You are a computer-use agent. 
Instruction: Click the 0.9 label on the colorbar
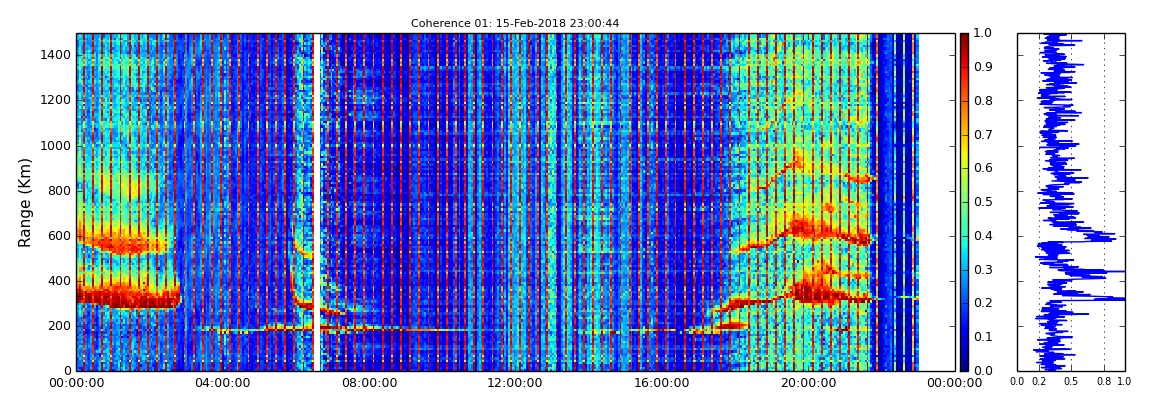(981, 67)
